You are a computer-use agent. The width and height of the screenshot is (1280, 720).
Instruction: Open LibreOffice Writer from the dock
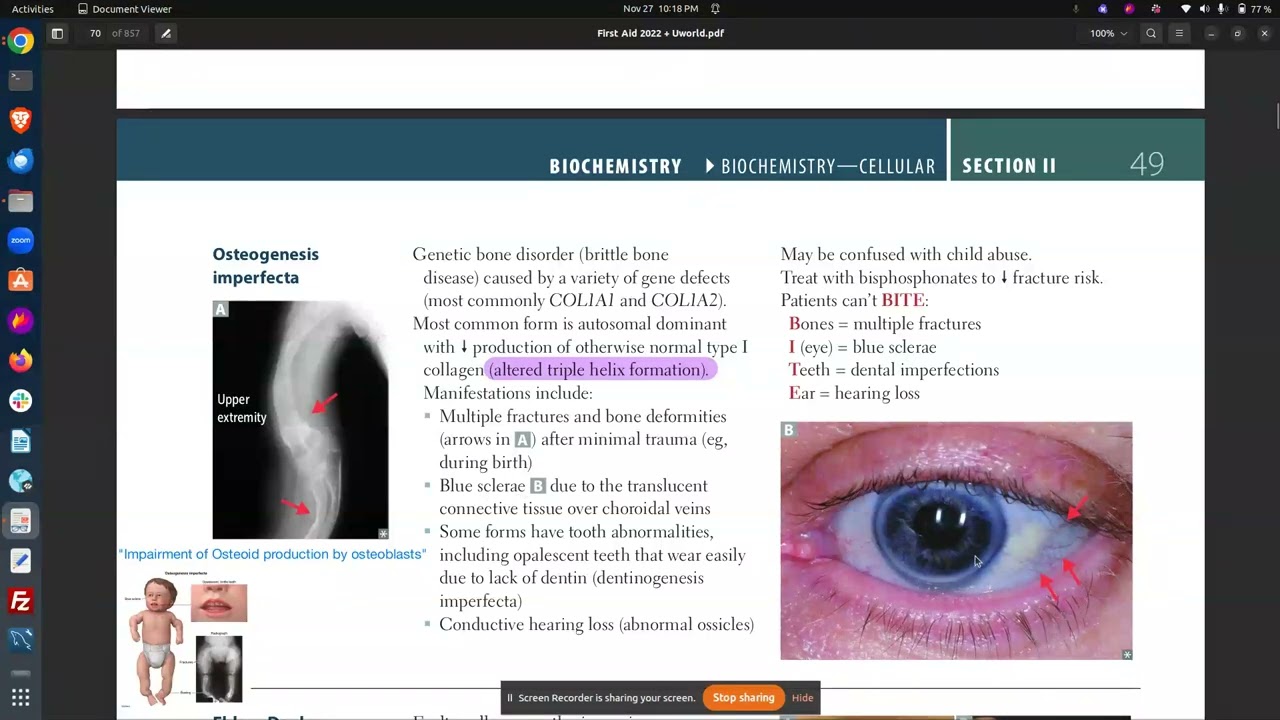coord(20,440)
